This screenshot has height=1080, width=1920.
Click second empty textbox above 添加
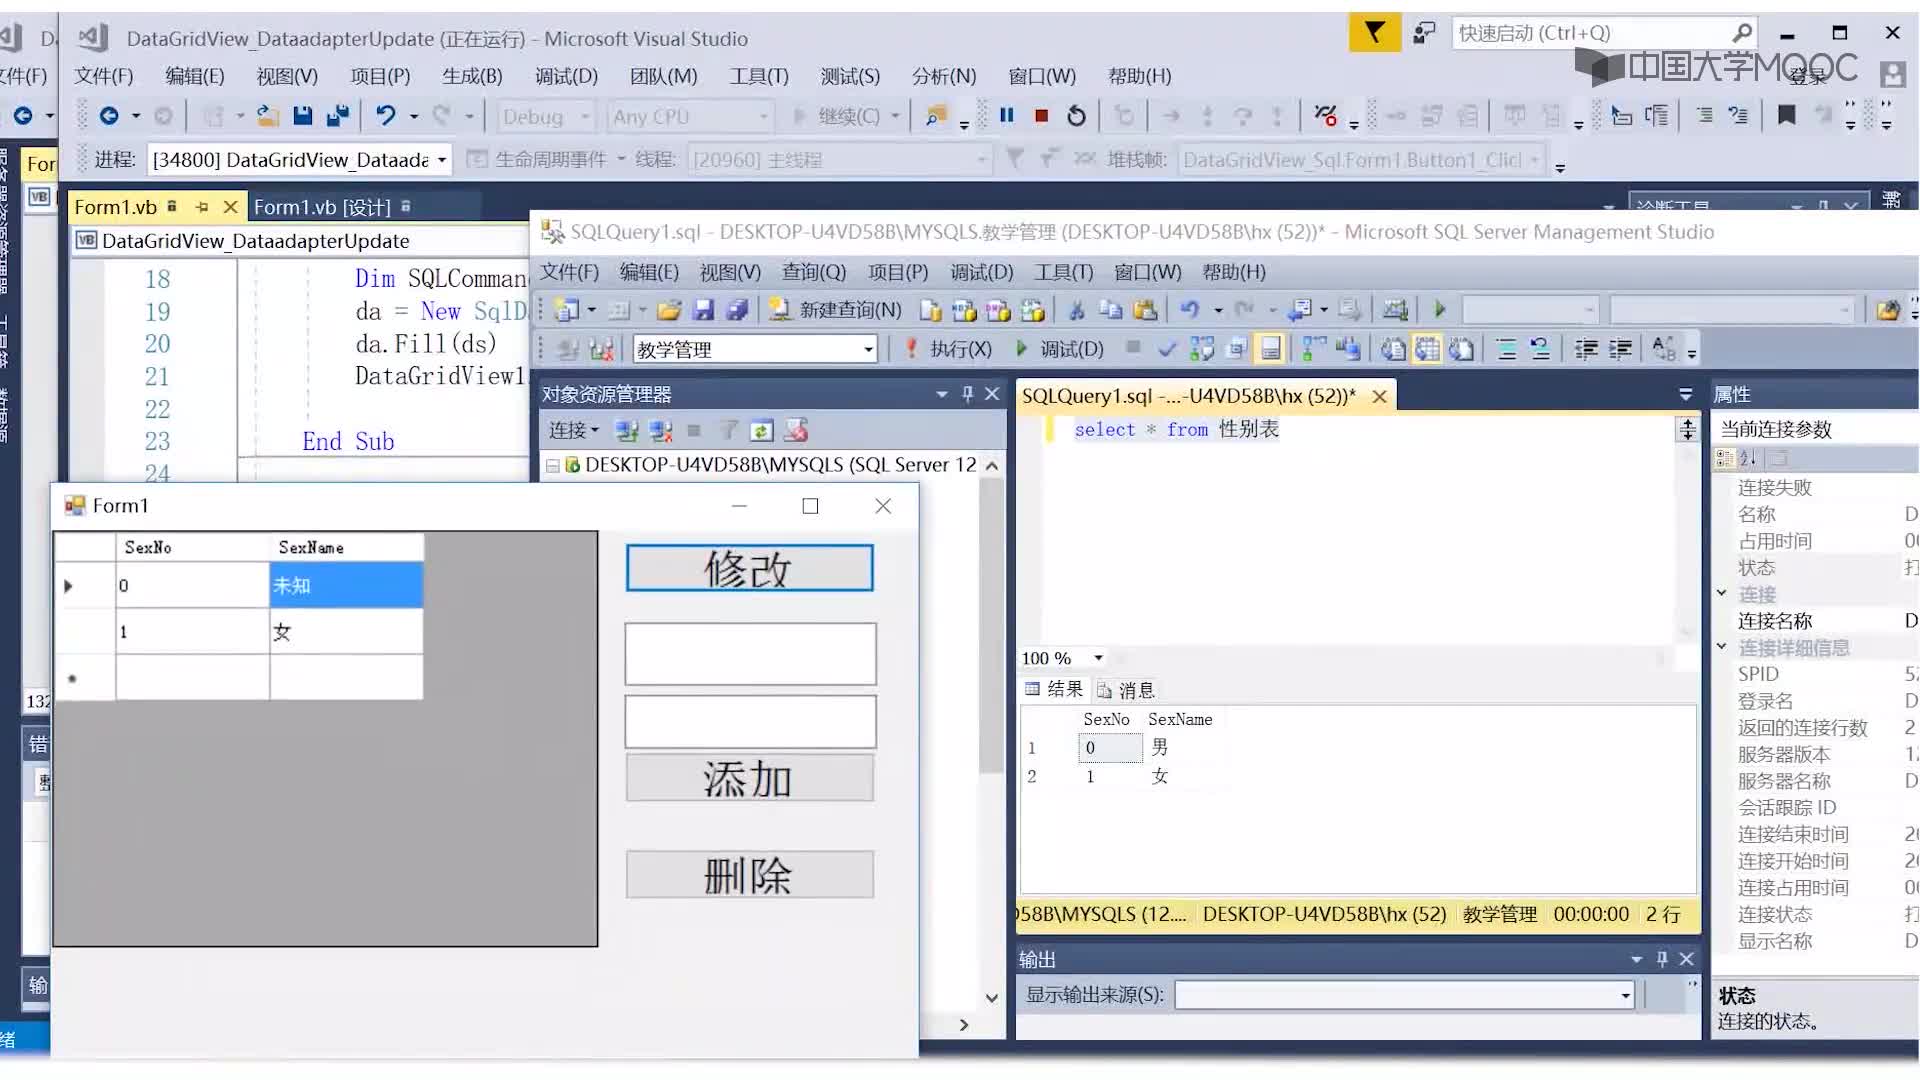point(750,722)
